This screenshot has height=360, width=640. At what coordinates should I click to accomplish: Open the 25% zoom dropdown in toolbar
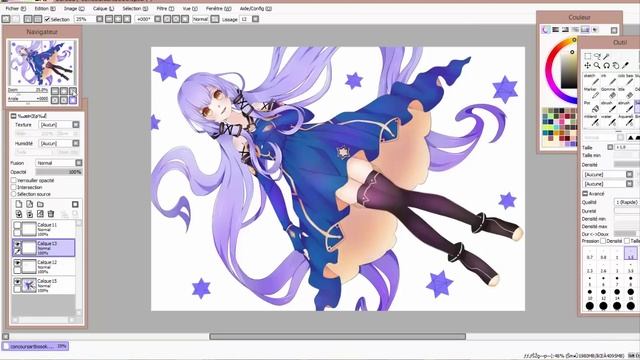[100, 19]
